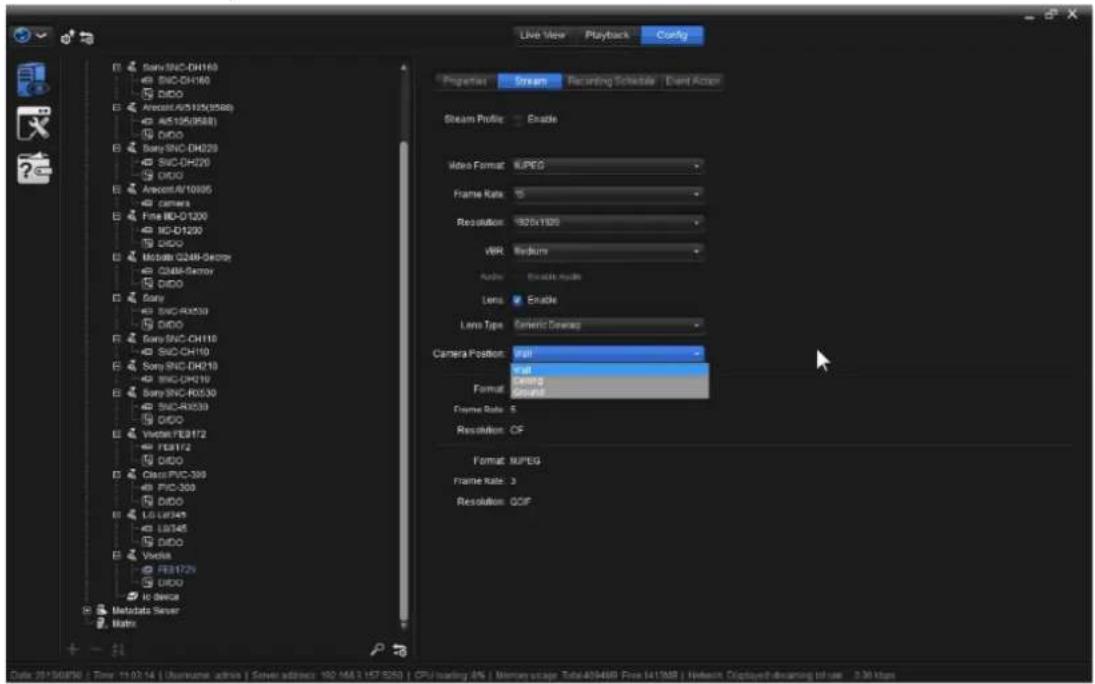Close the Camera Position dropdown box

(x=608, y=354)
